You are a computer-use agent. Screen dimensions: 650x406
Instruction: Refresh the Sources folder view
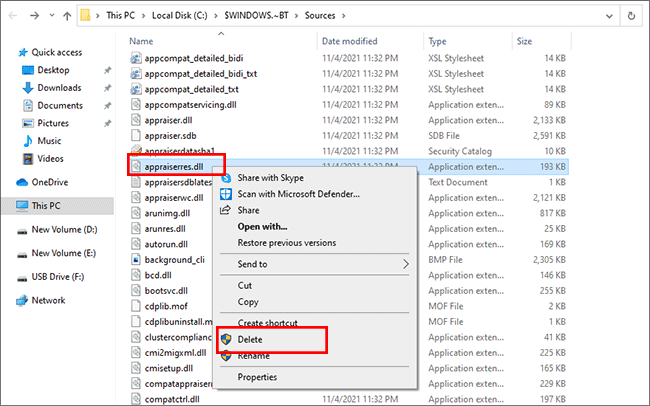[631, 16]
